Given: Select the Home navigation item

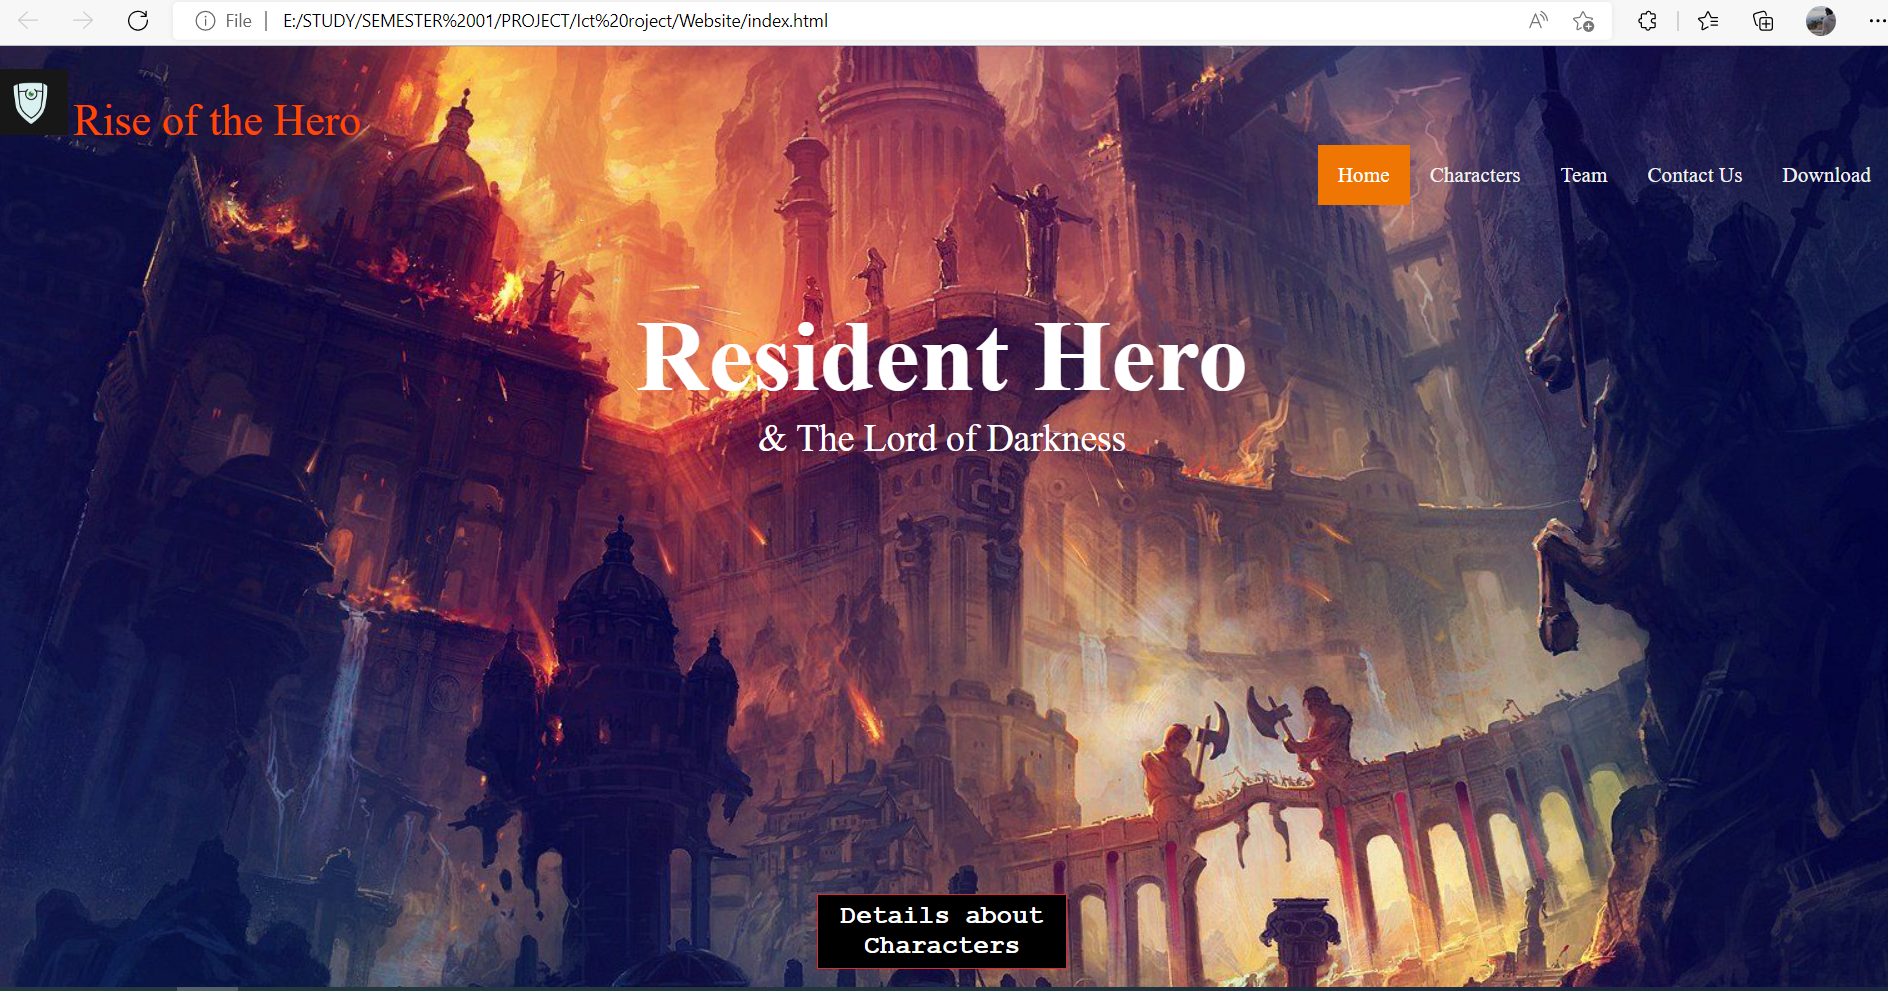Looking at the screenshot, I should [x=1363, y=175].
